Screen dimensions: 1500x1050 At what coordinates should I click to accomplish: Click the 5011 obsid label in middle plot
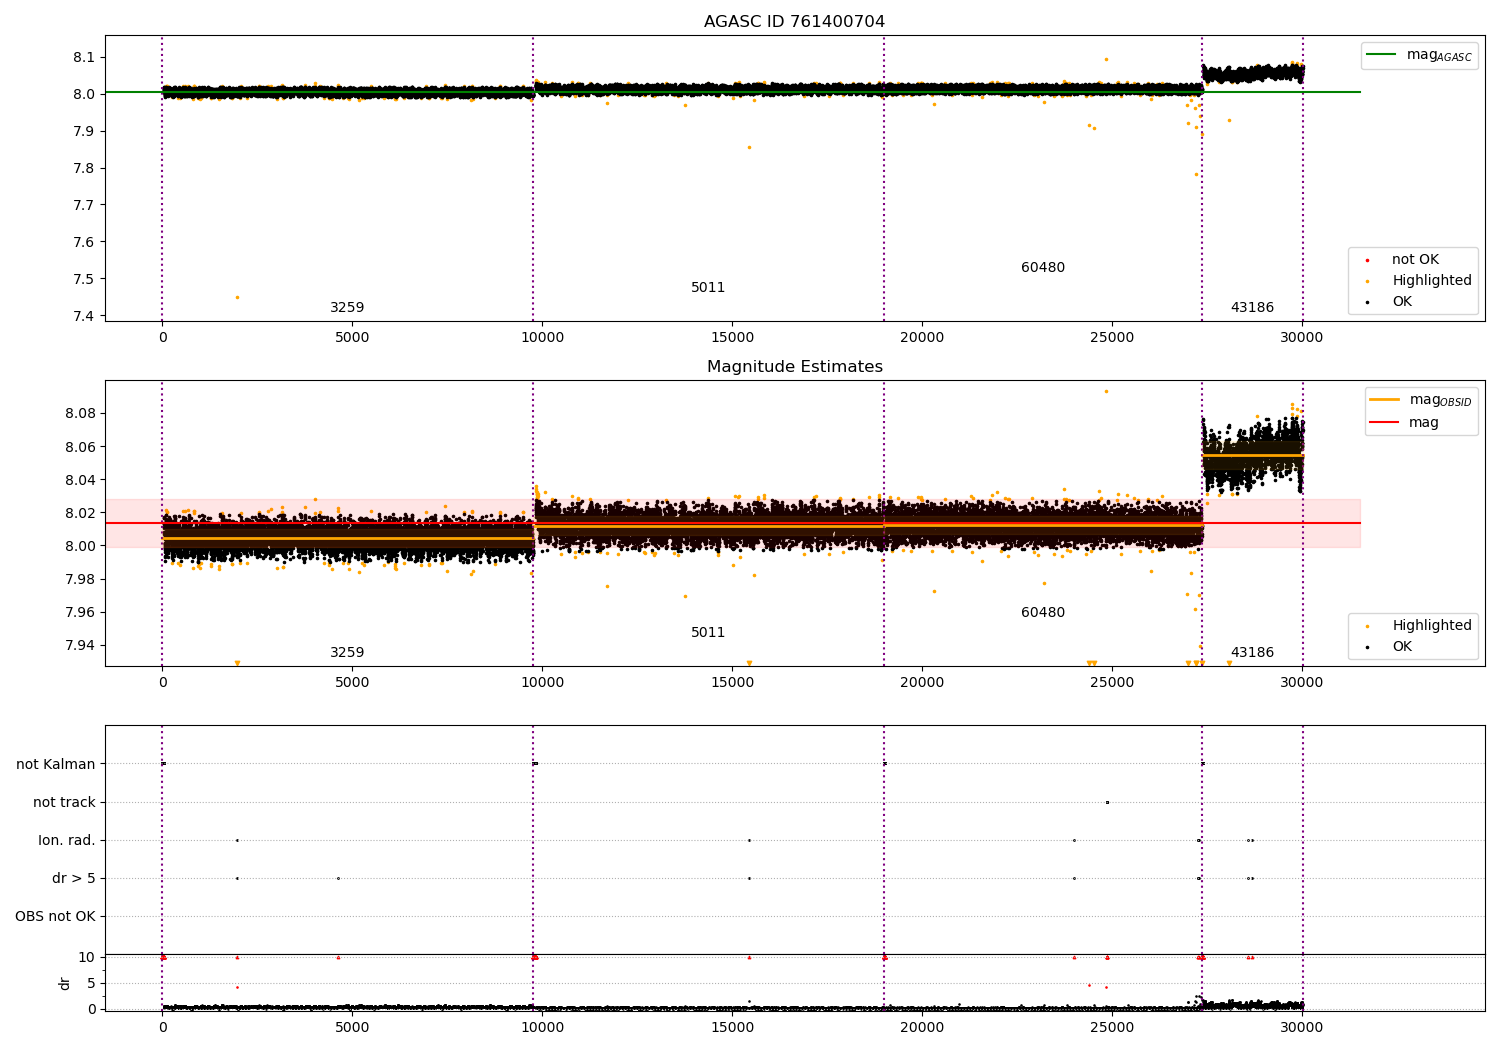coord(708,633)
